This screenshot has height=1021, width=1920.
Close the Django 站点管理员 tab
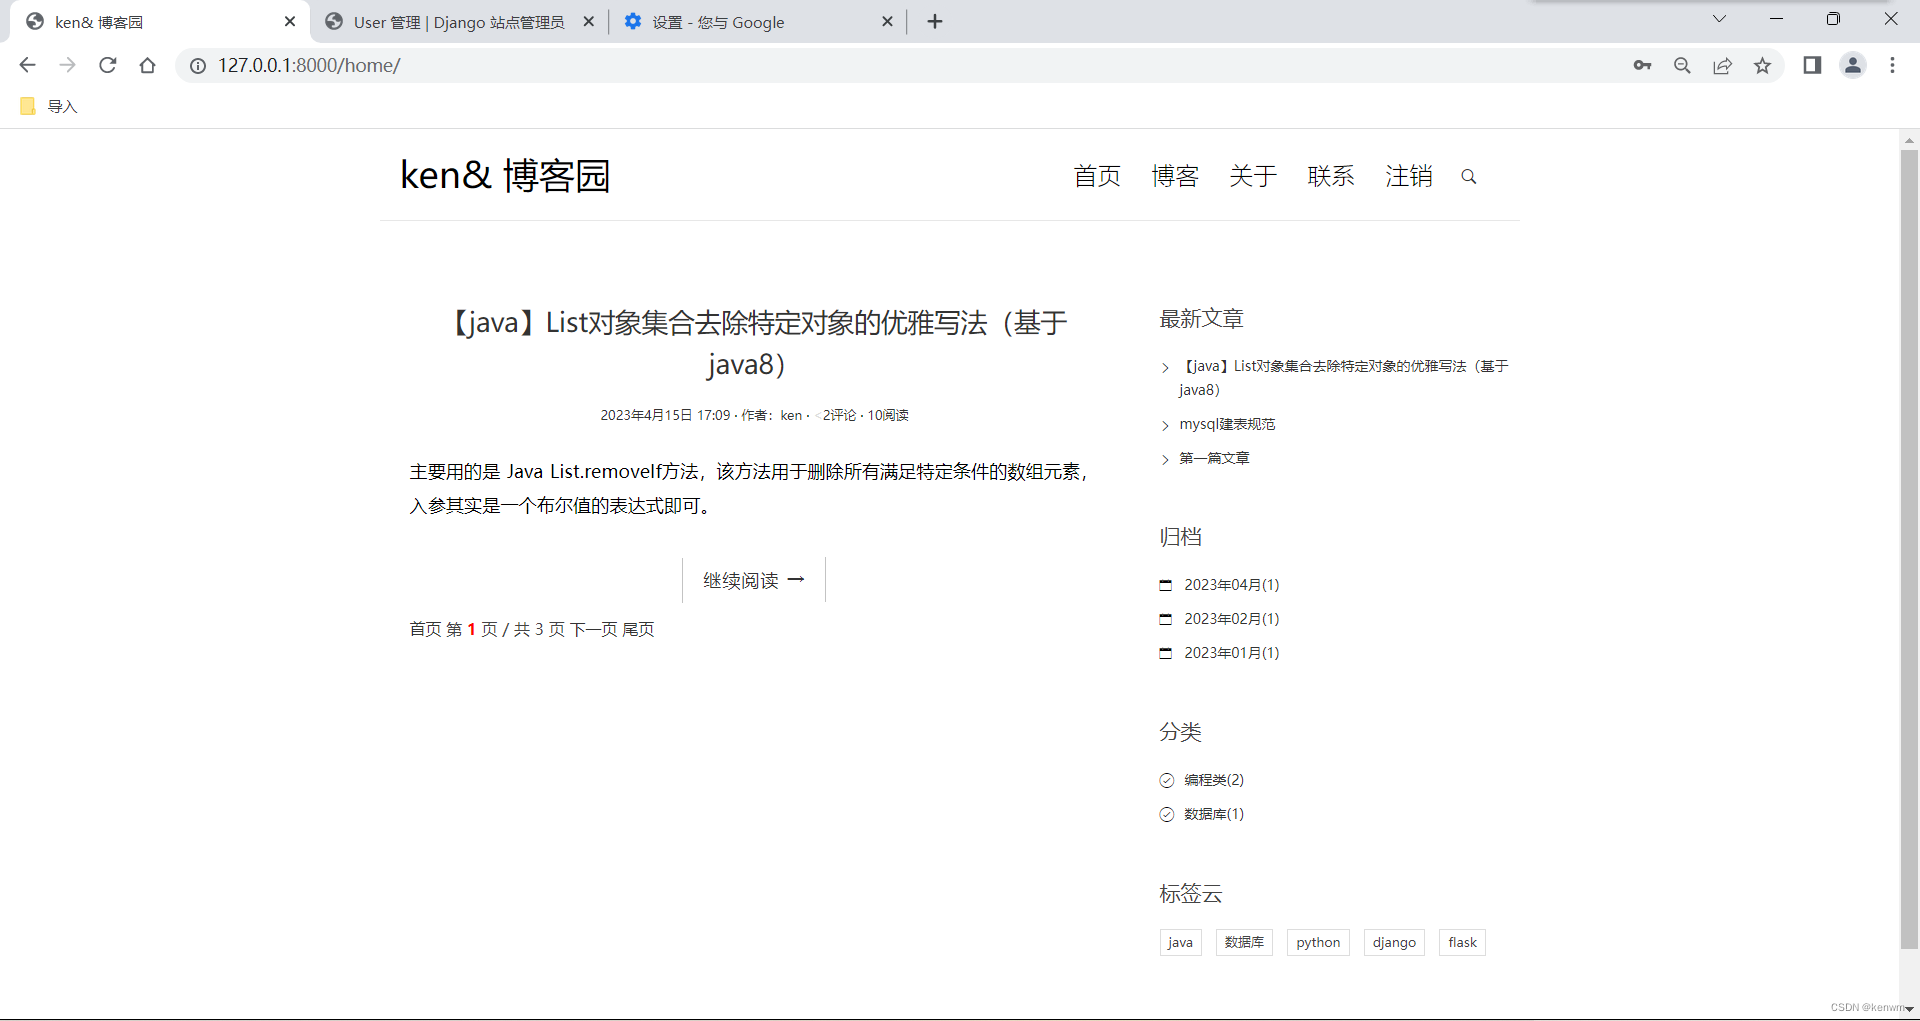click(x=589, y=22)
